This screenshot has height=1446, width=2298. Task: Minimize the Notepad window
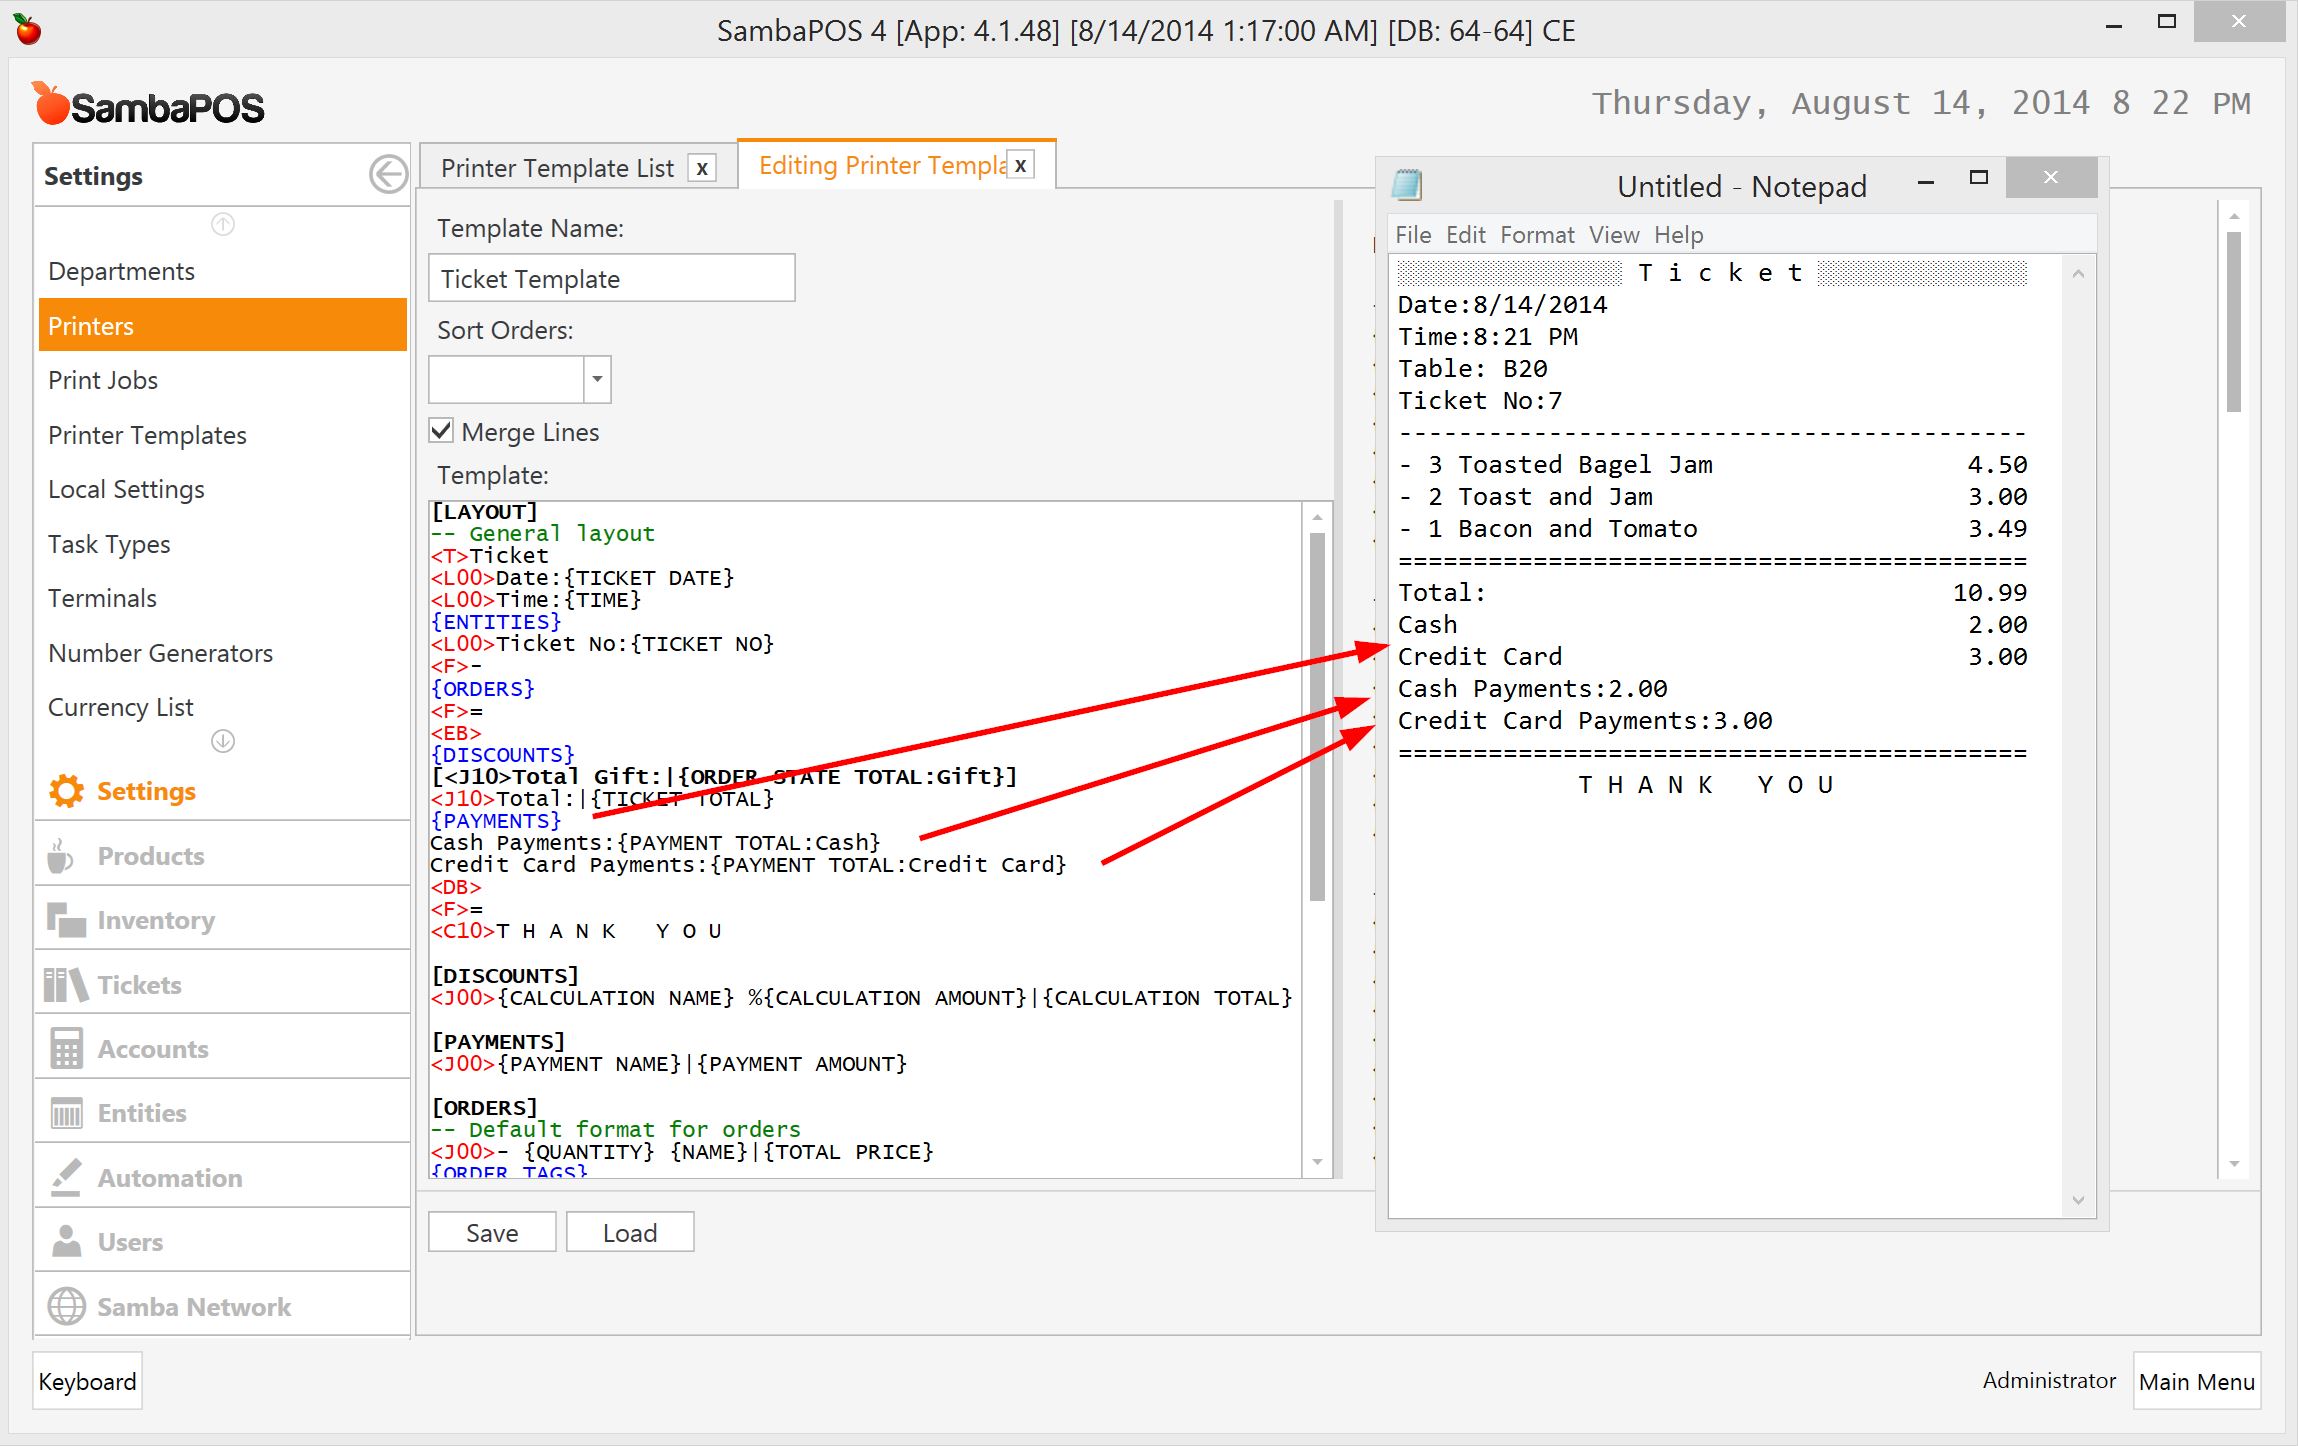pos(1925,180)
